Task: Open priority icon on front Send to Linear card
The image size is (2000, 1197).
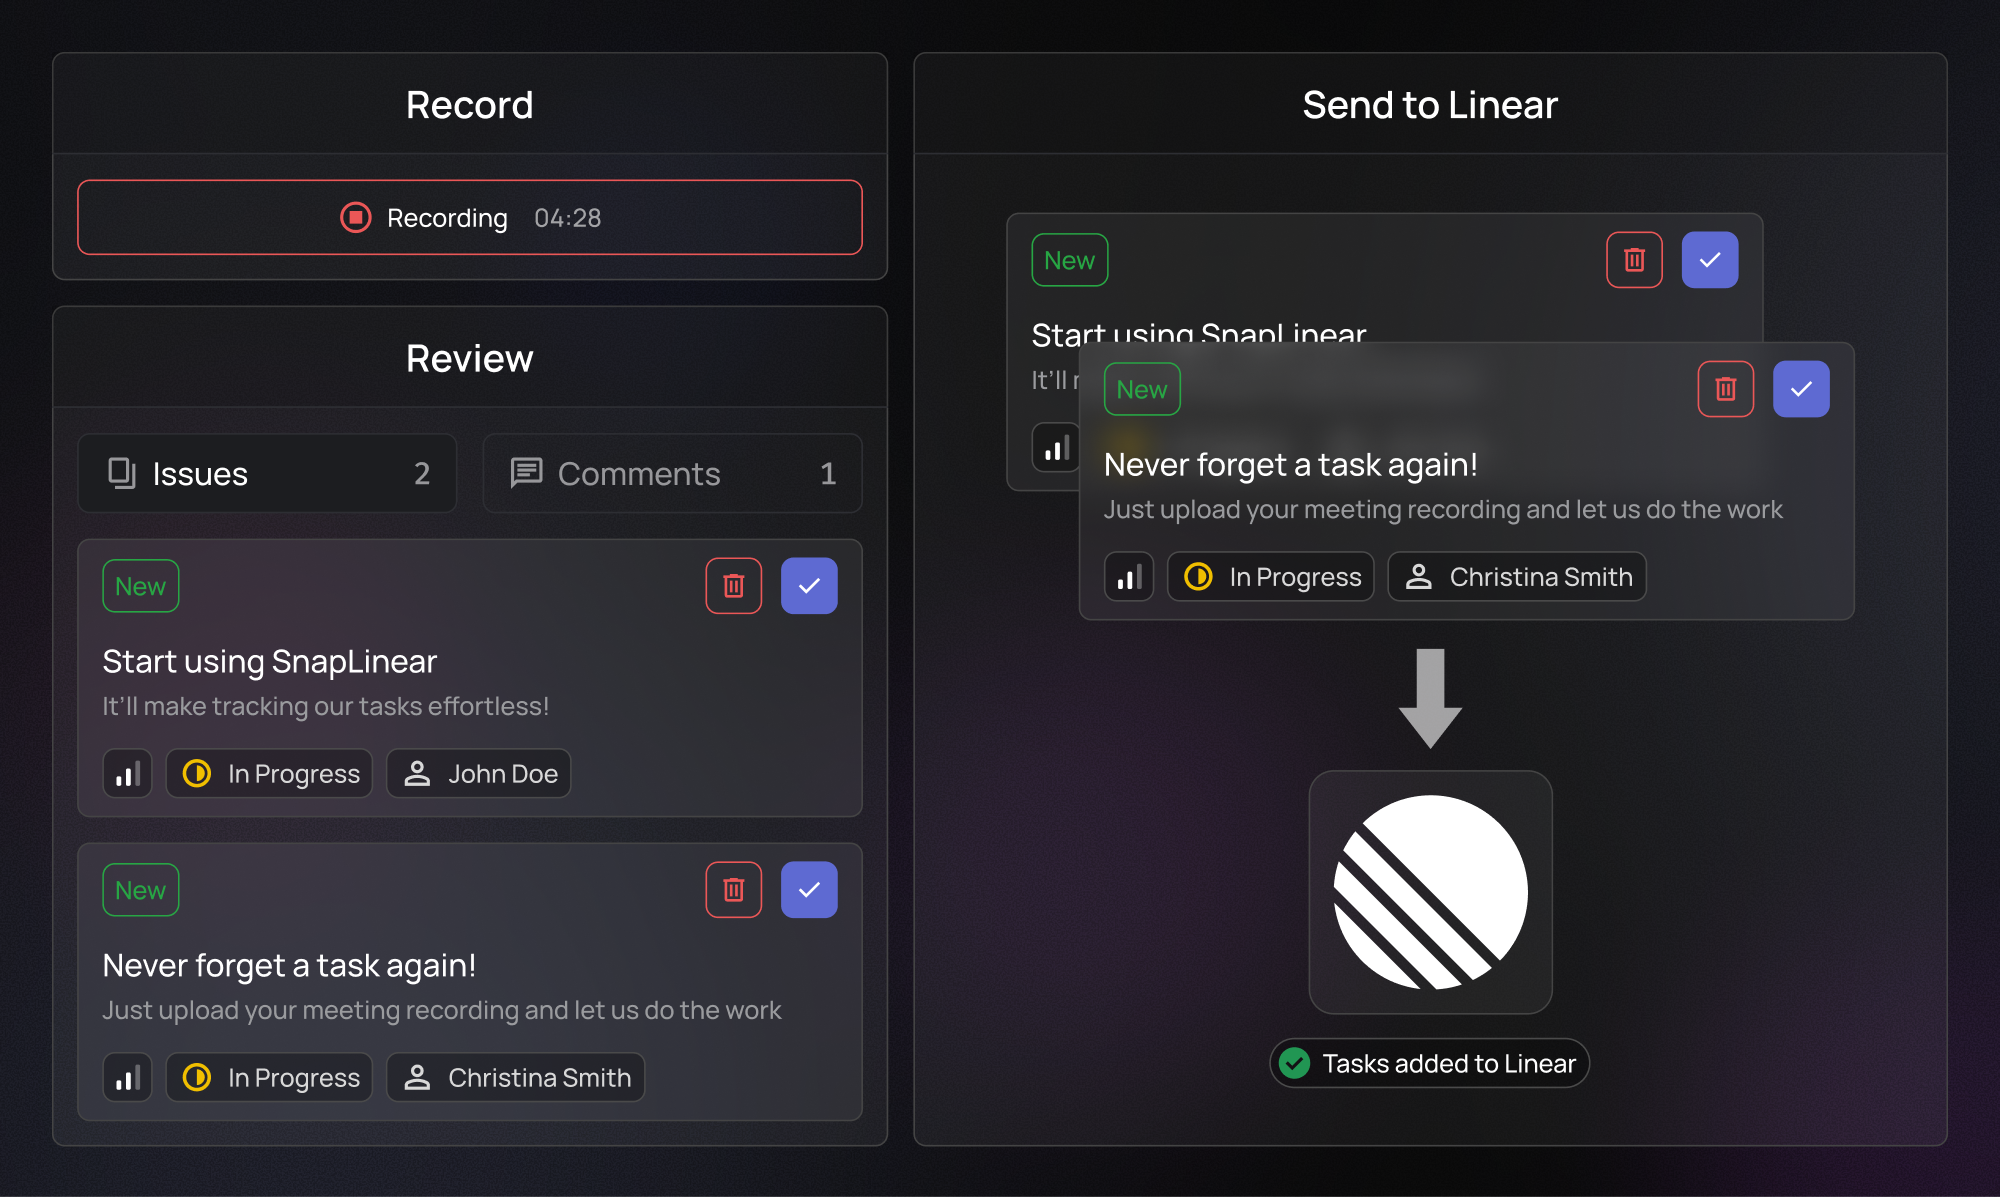Action: point(1129,577)
